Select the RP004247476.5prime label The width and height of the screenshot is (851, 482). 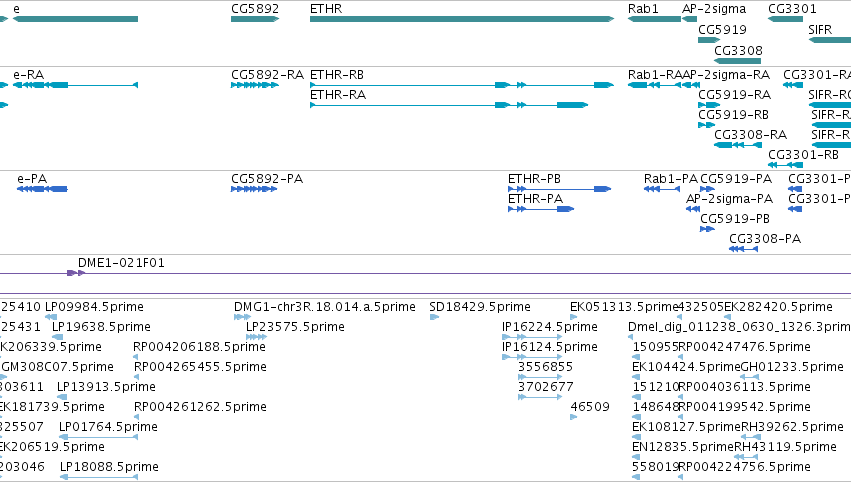point(745,347)
